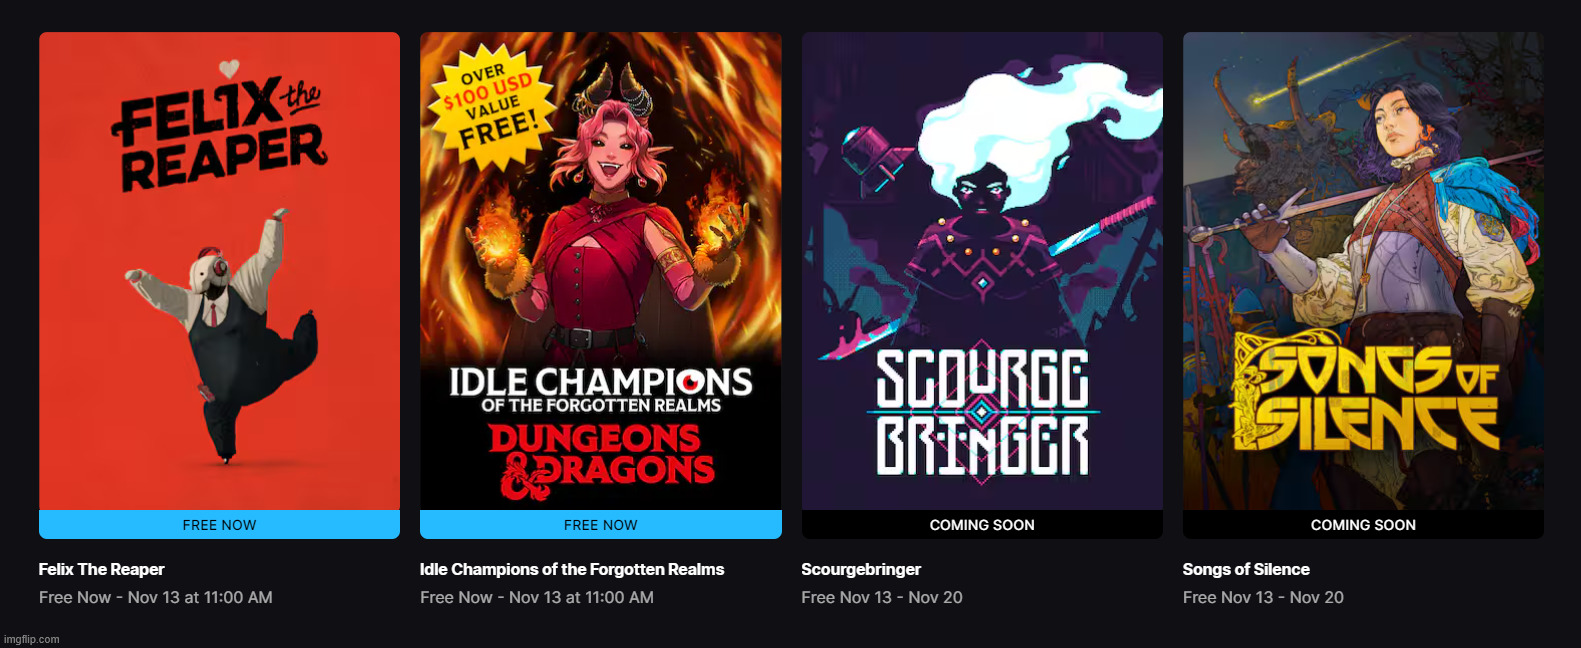Click the COMING SOON banner under Scourgebringer

(982, 524)
